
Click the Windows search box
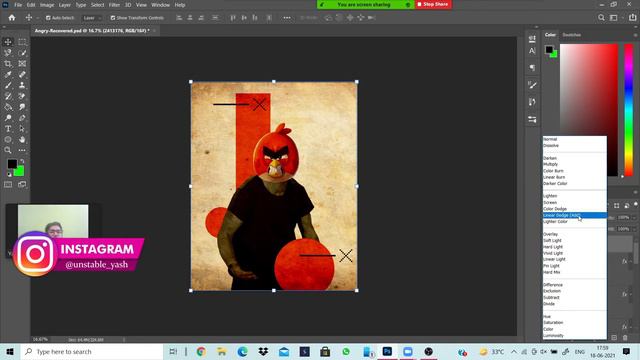92,351
